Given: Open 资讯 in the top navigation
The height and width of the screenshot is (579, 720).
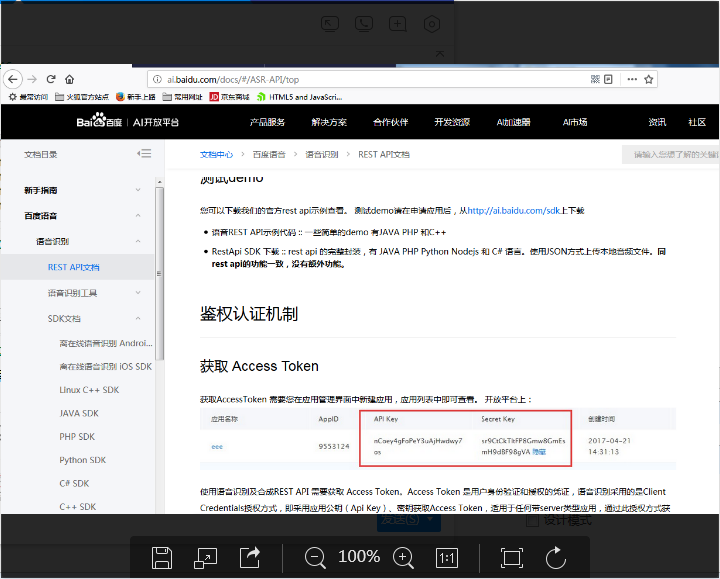Looking at the screenshot, I should (x=657, y=122).
